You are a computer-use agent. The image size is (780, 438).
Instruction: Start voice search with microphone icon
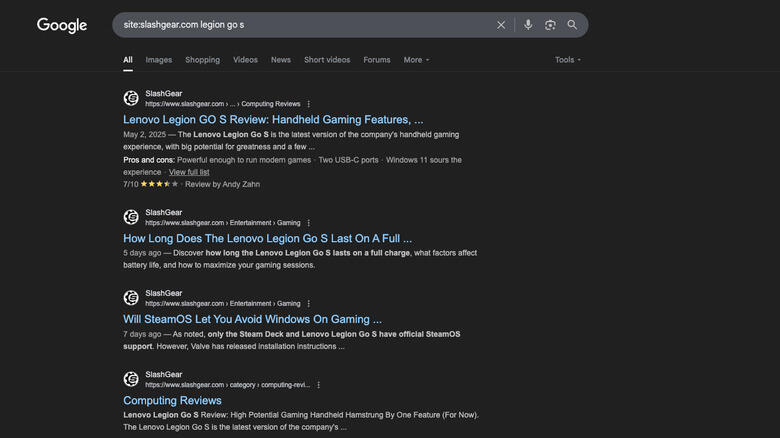[x=528, y=25]
